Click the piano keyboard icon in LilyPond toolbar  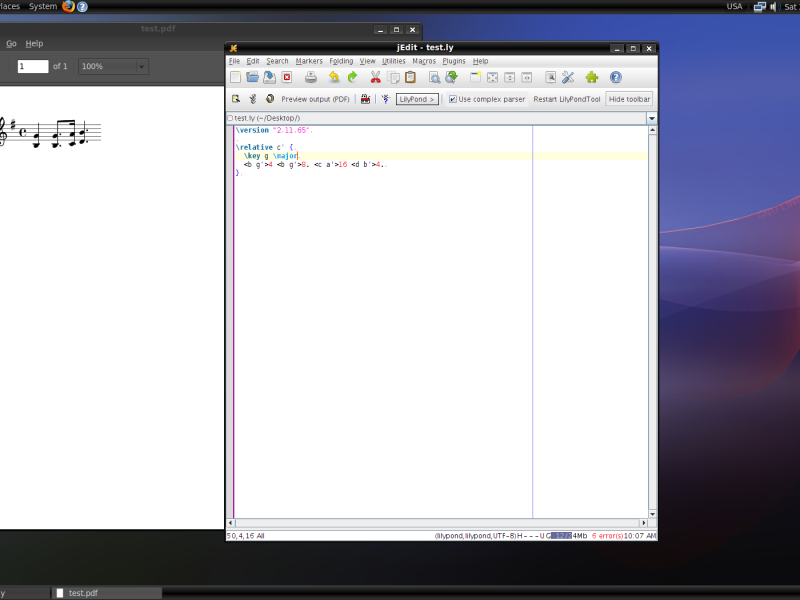[365, 99]
